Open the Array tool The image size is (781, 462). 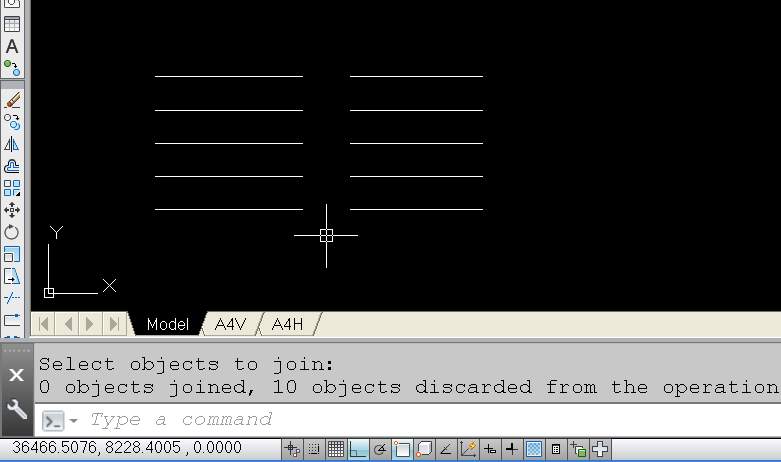[12, 188]
